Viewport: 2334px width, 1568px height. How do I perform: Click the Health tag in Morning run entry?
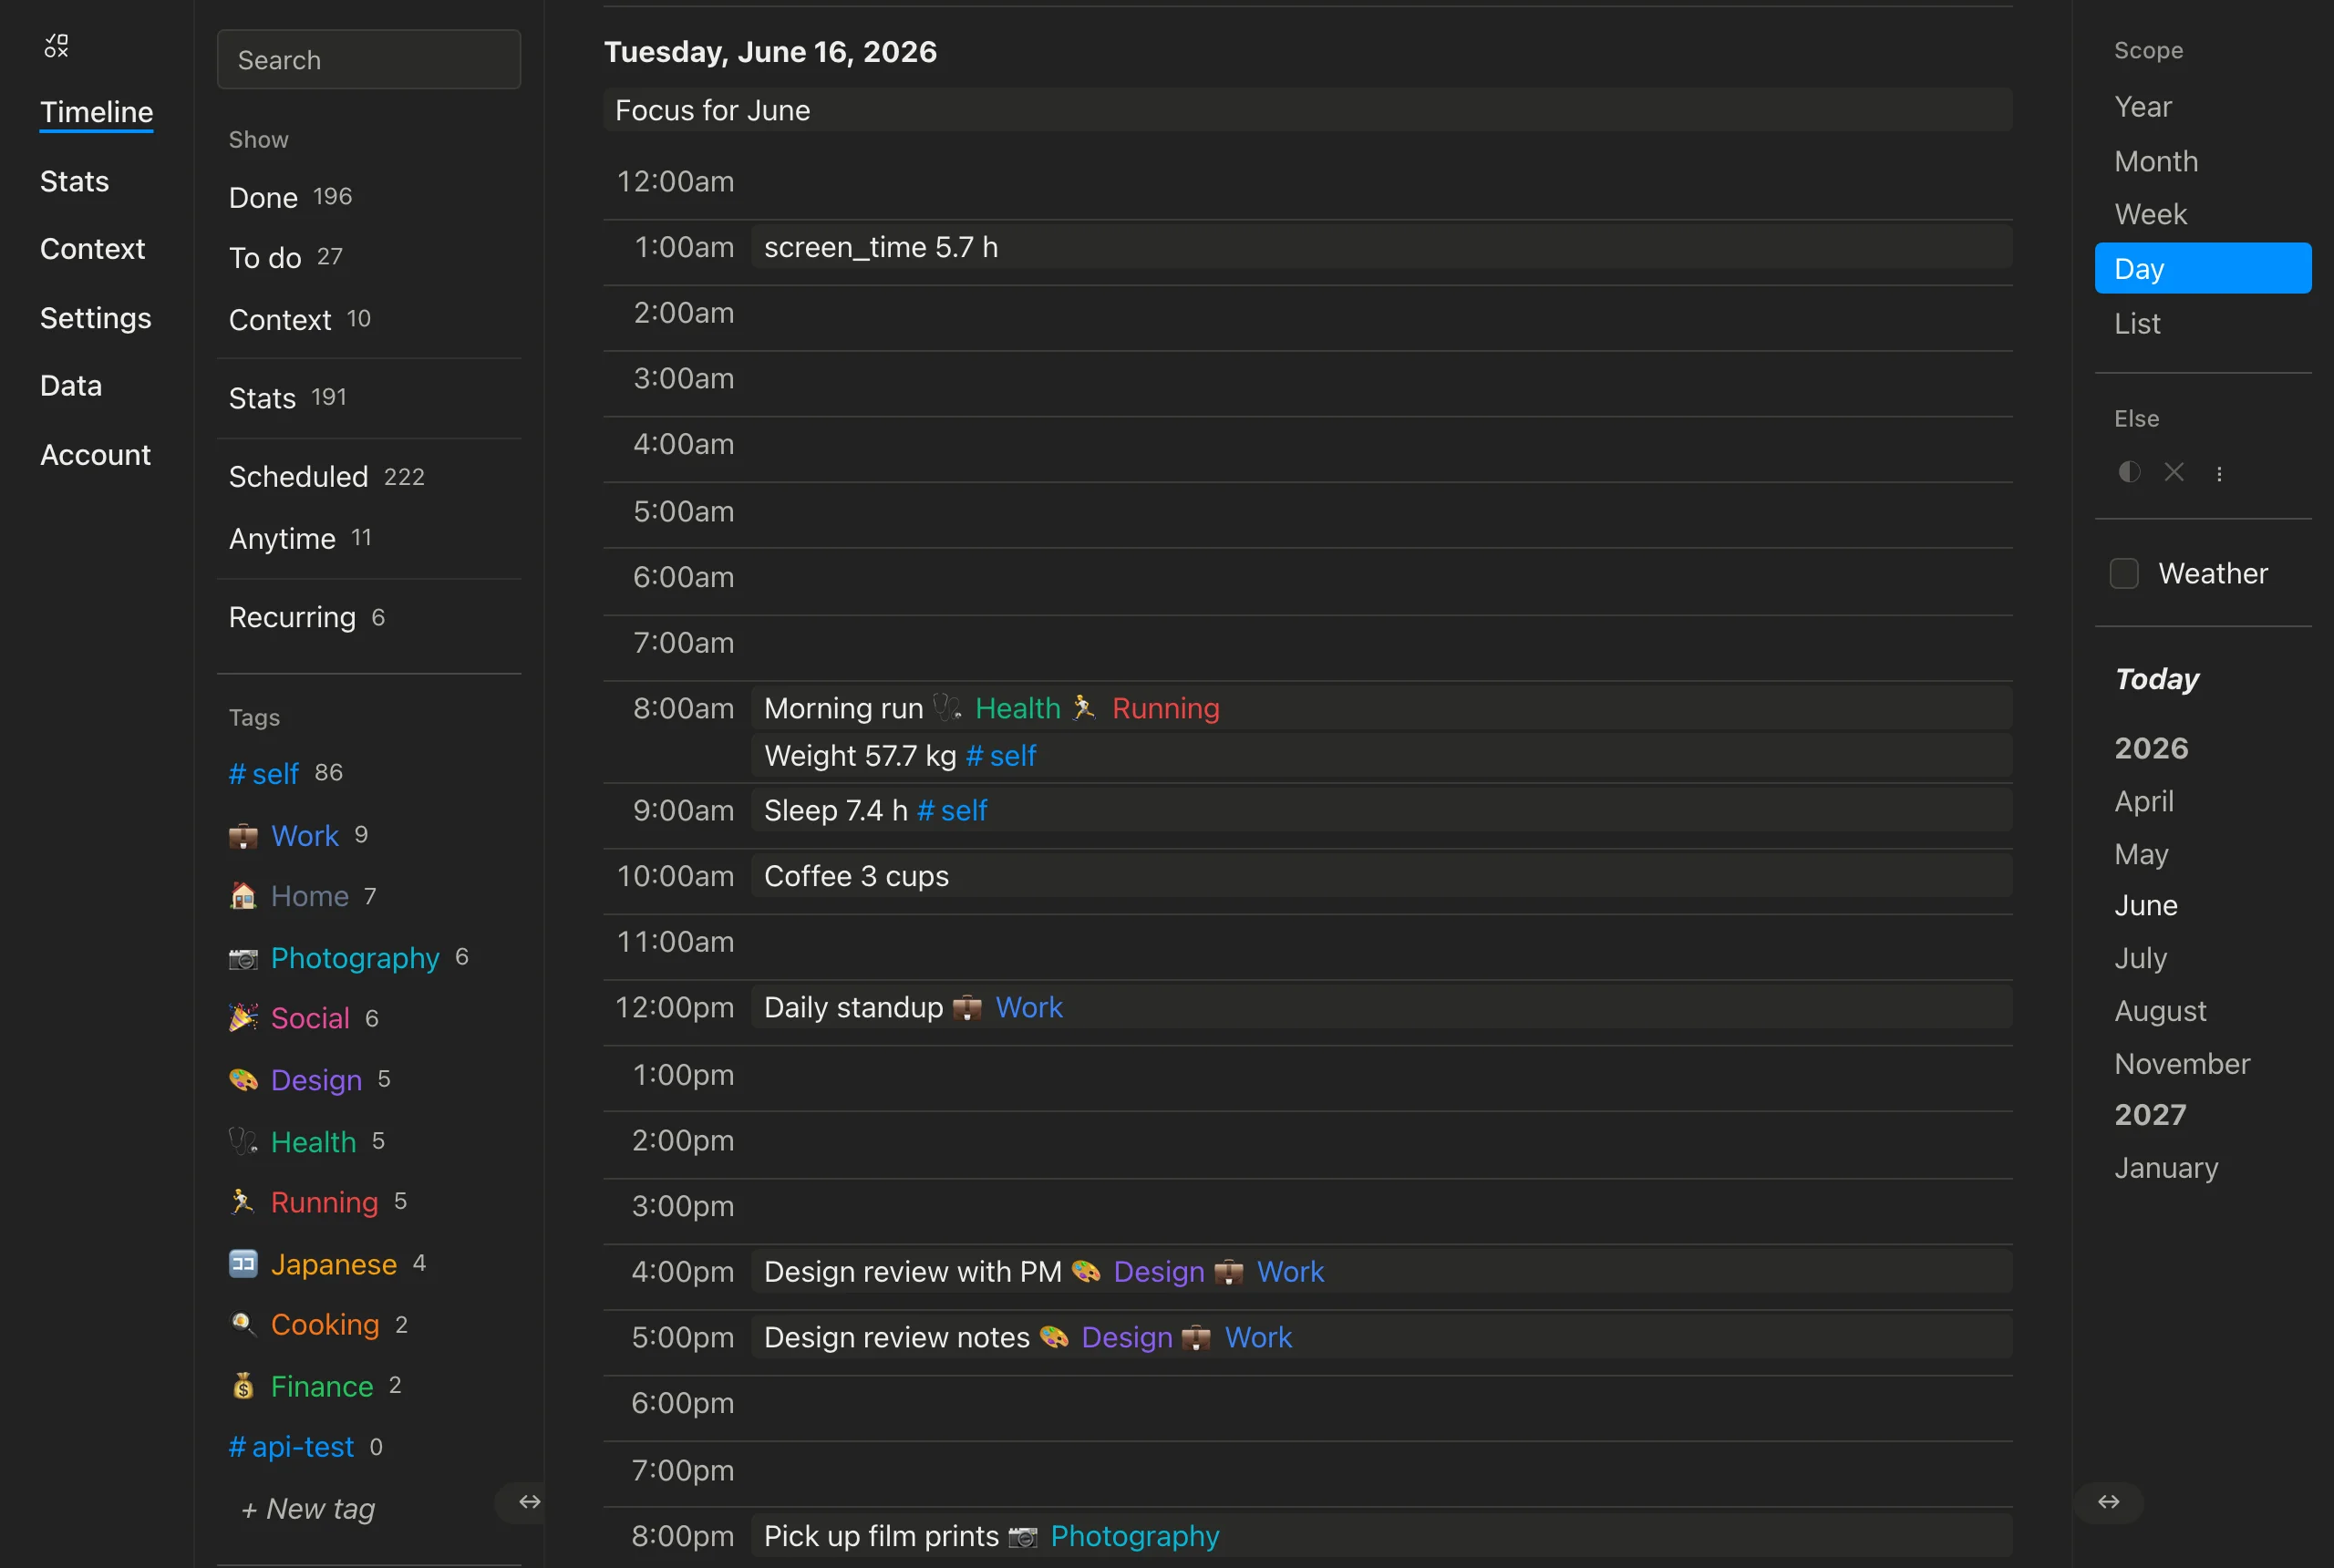(x=1018, y=708)
